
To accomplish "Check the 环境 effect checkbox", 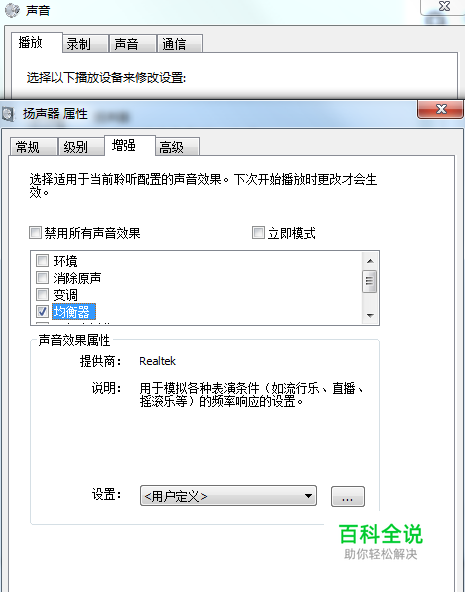I will 42,261.
